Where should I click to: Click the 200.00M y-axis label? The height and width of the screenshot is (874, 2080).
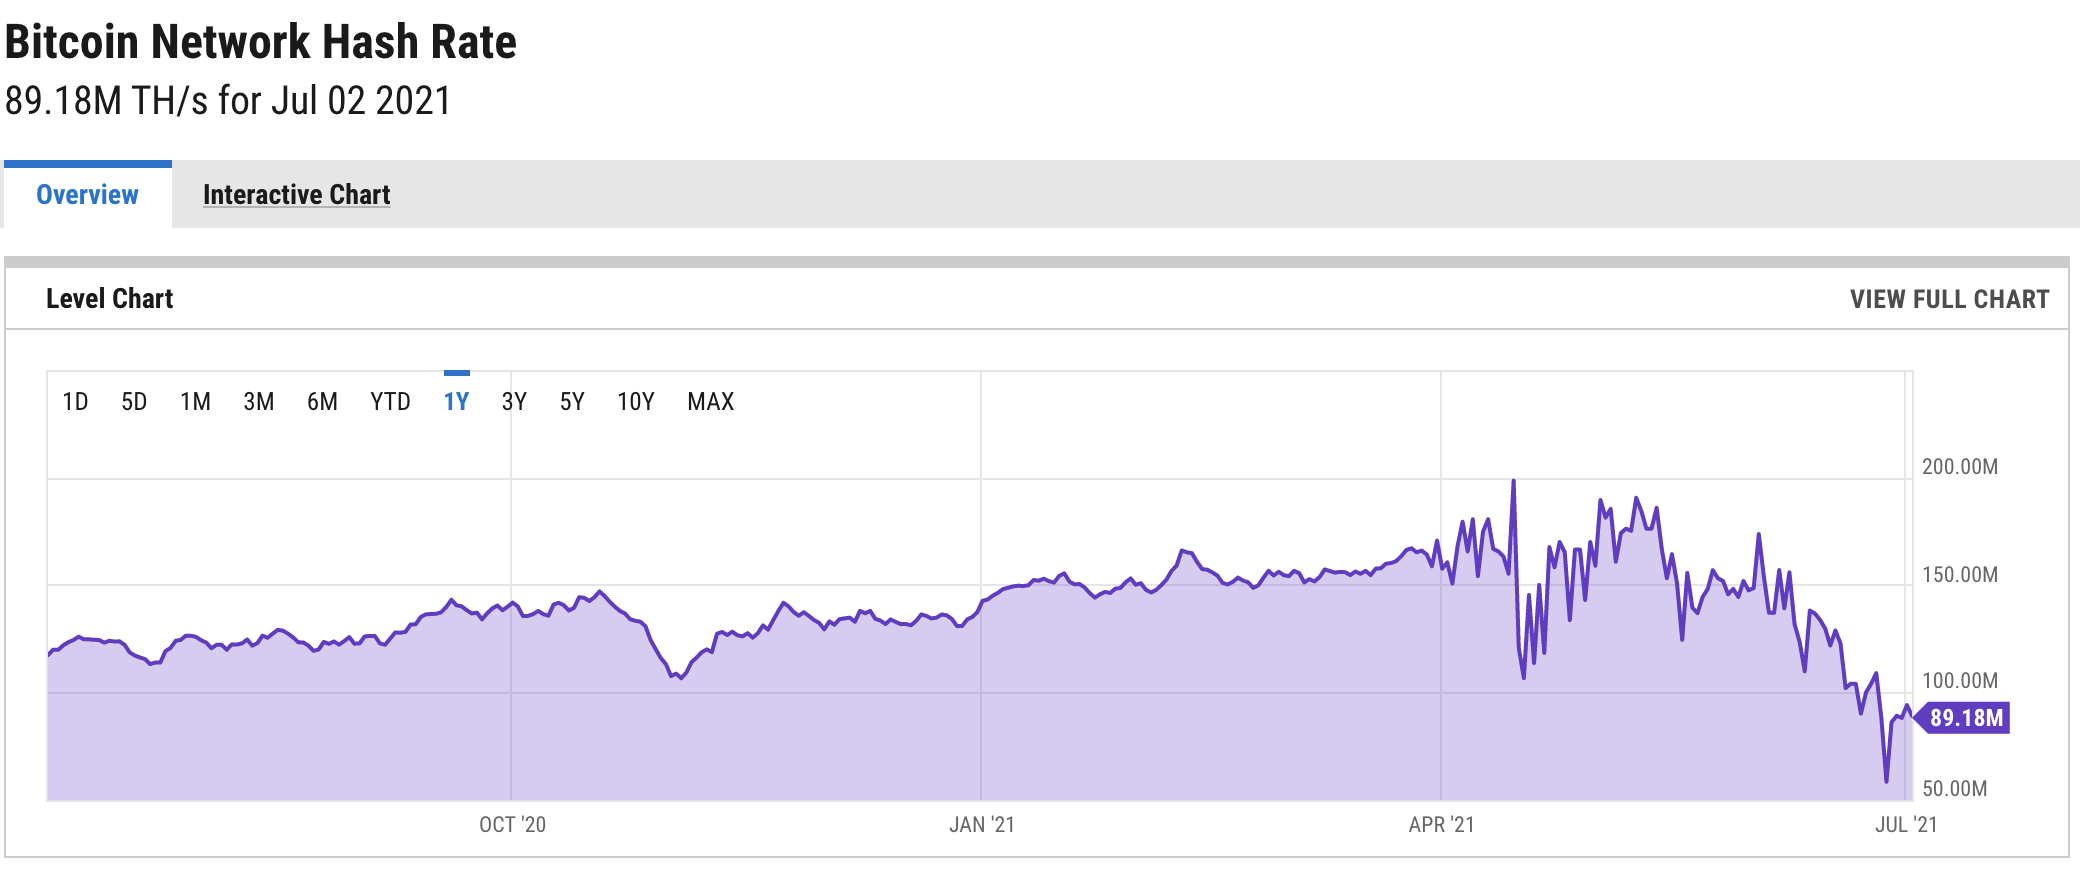click(1960, 467)
